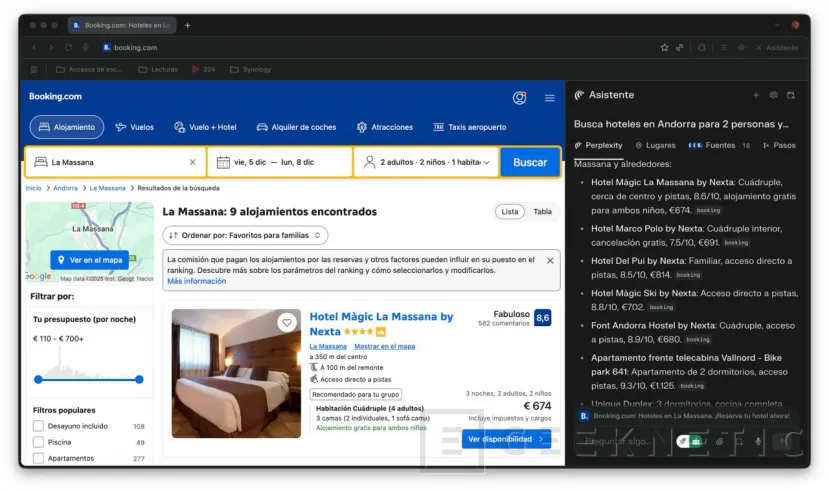Click the budget slider's maximum handle

click(139, 379)
